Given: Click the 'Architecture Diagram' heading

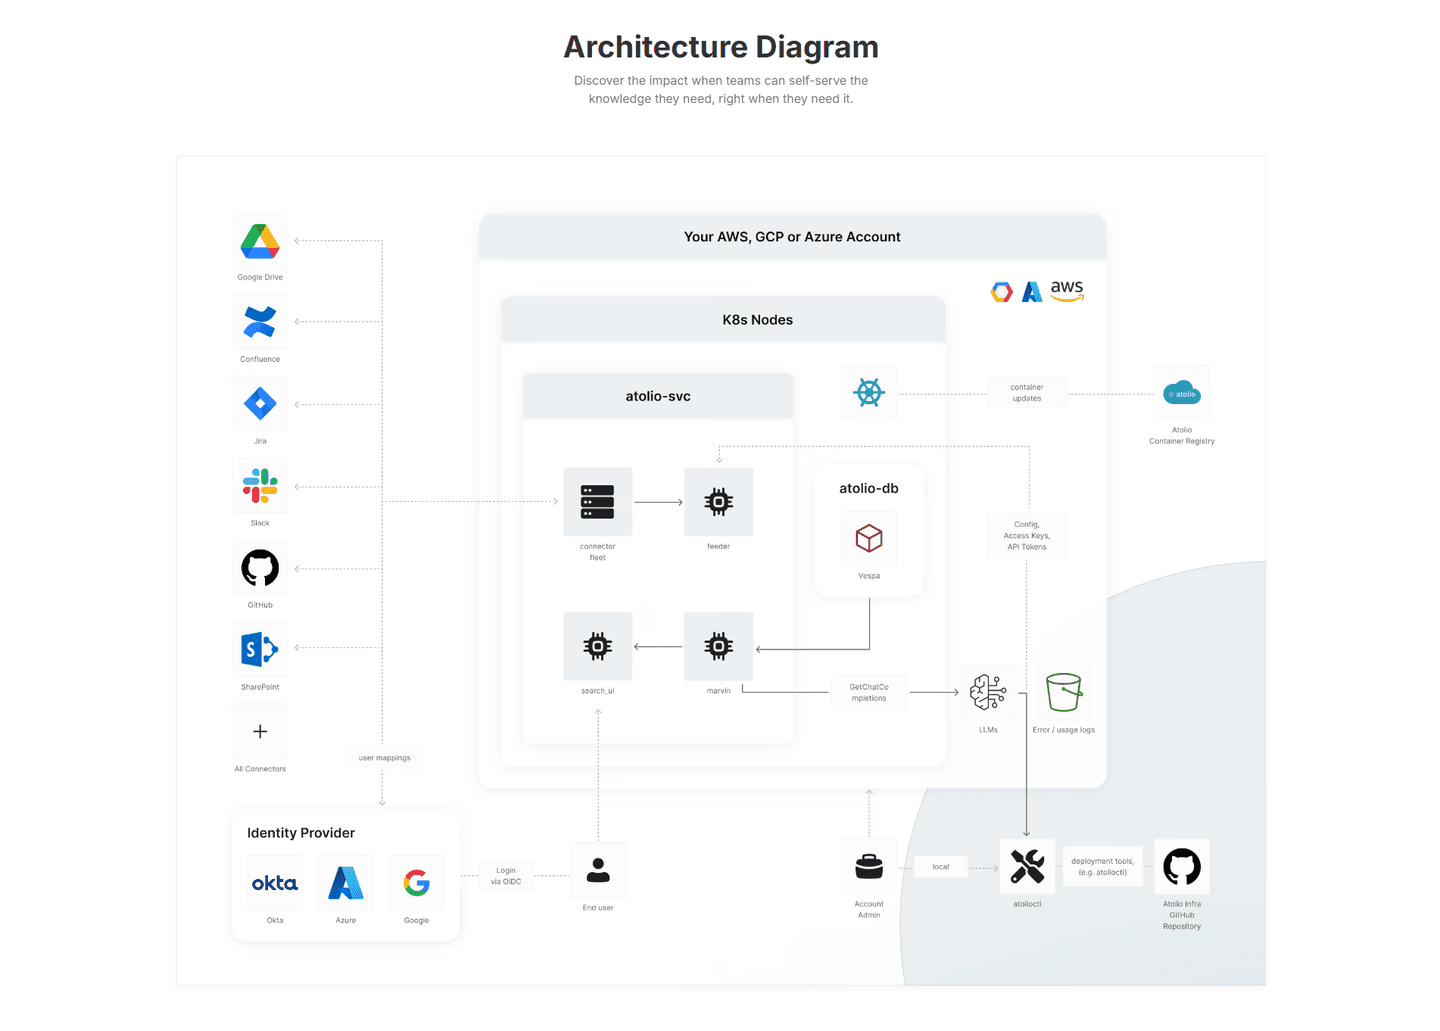Looking at the screenshot, I should 721,47.
